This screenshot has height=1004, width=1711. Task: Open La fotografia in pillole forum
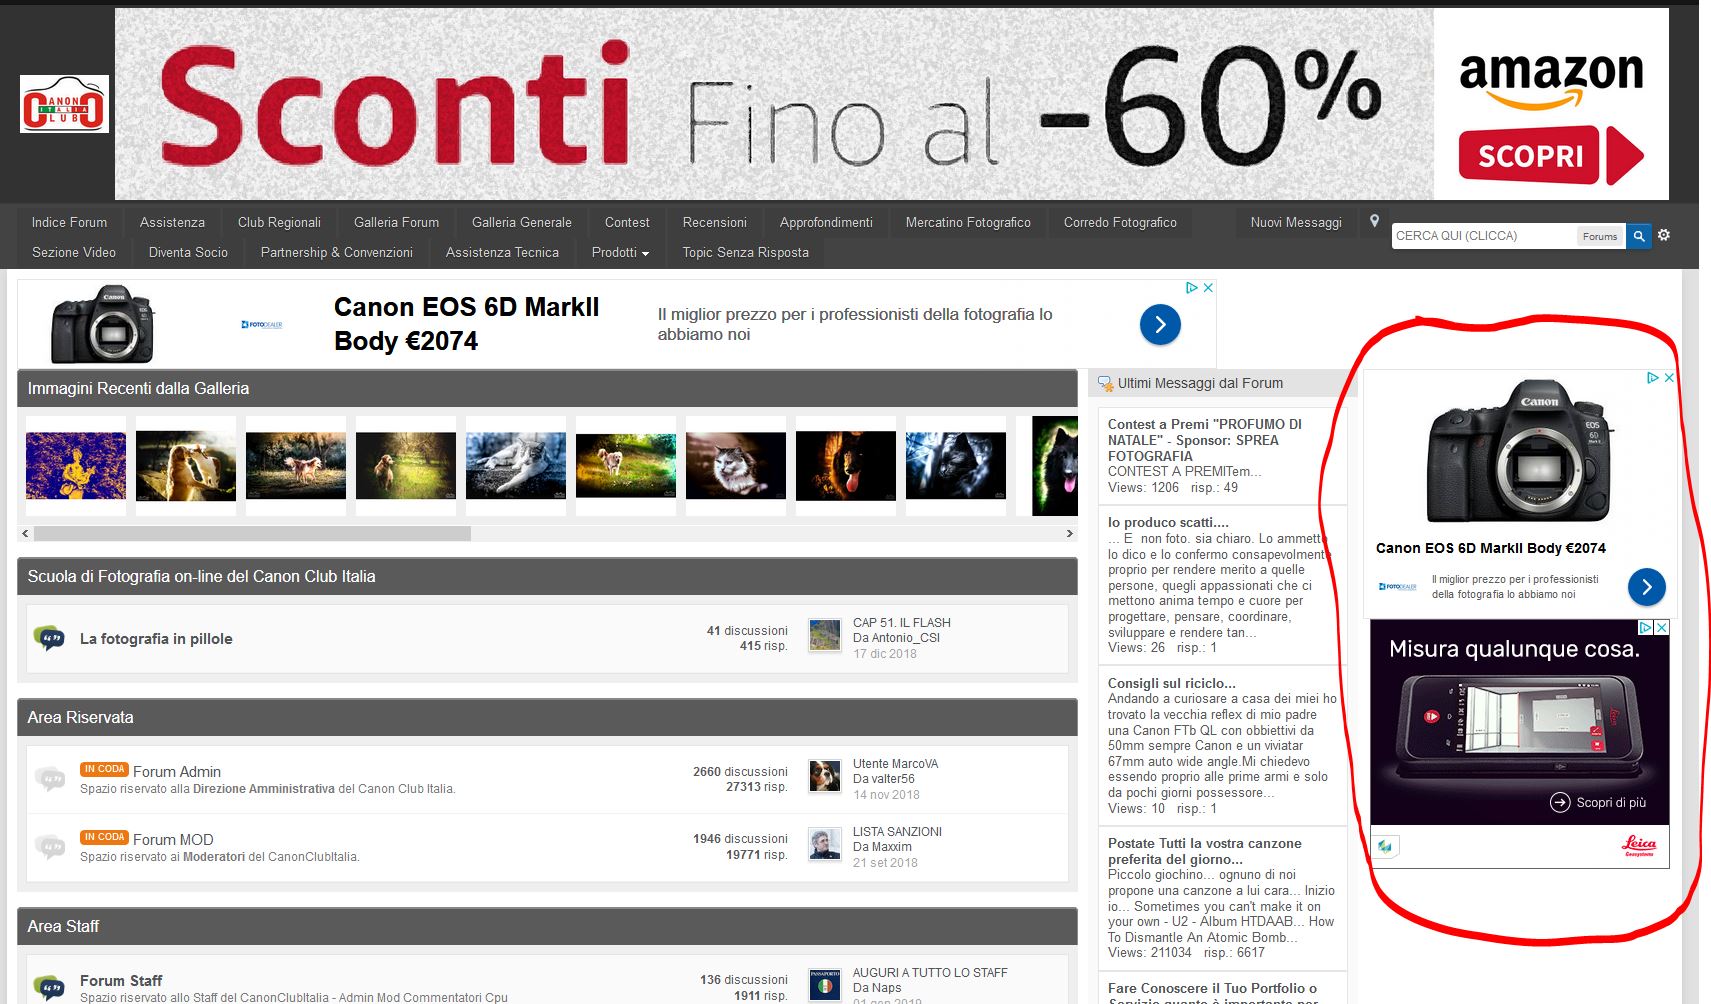coord(156,639)
